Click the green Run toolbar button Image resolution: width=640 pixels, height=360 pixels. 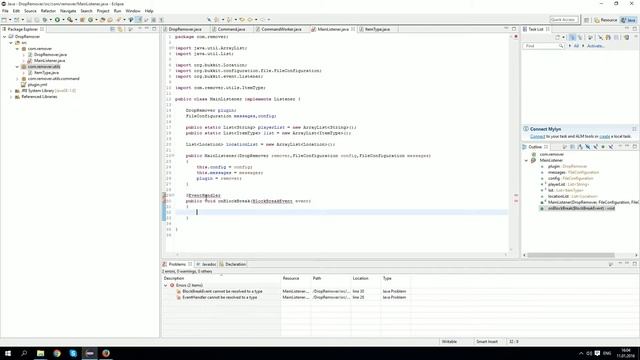point(57,20)
